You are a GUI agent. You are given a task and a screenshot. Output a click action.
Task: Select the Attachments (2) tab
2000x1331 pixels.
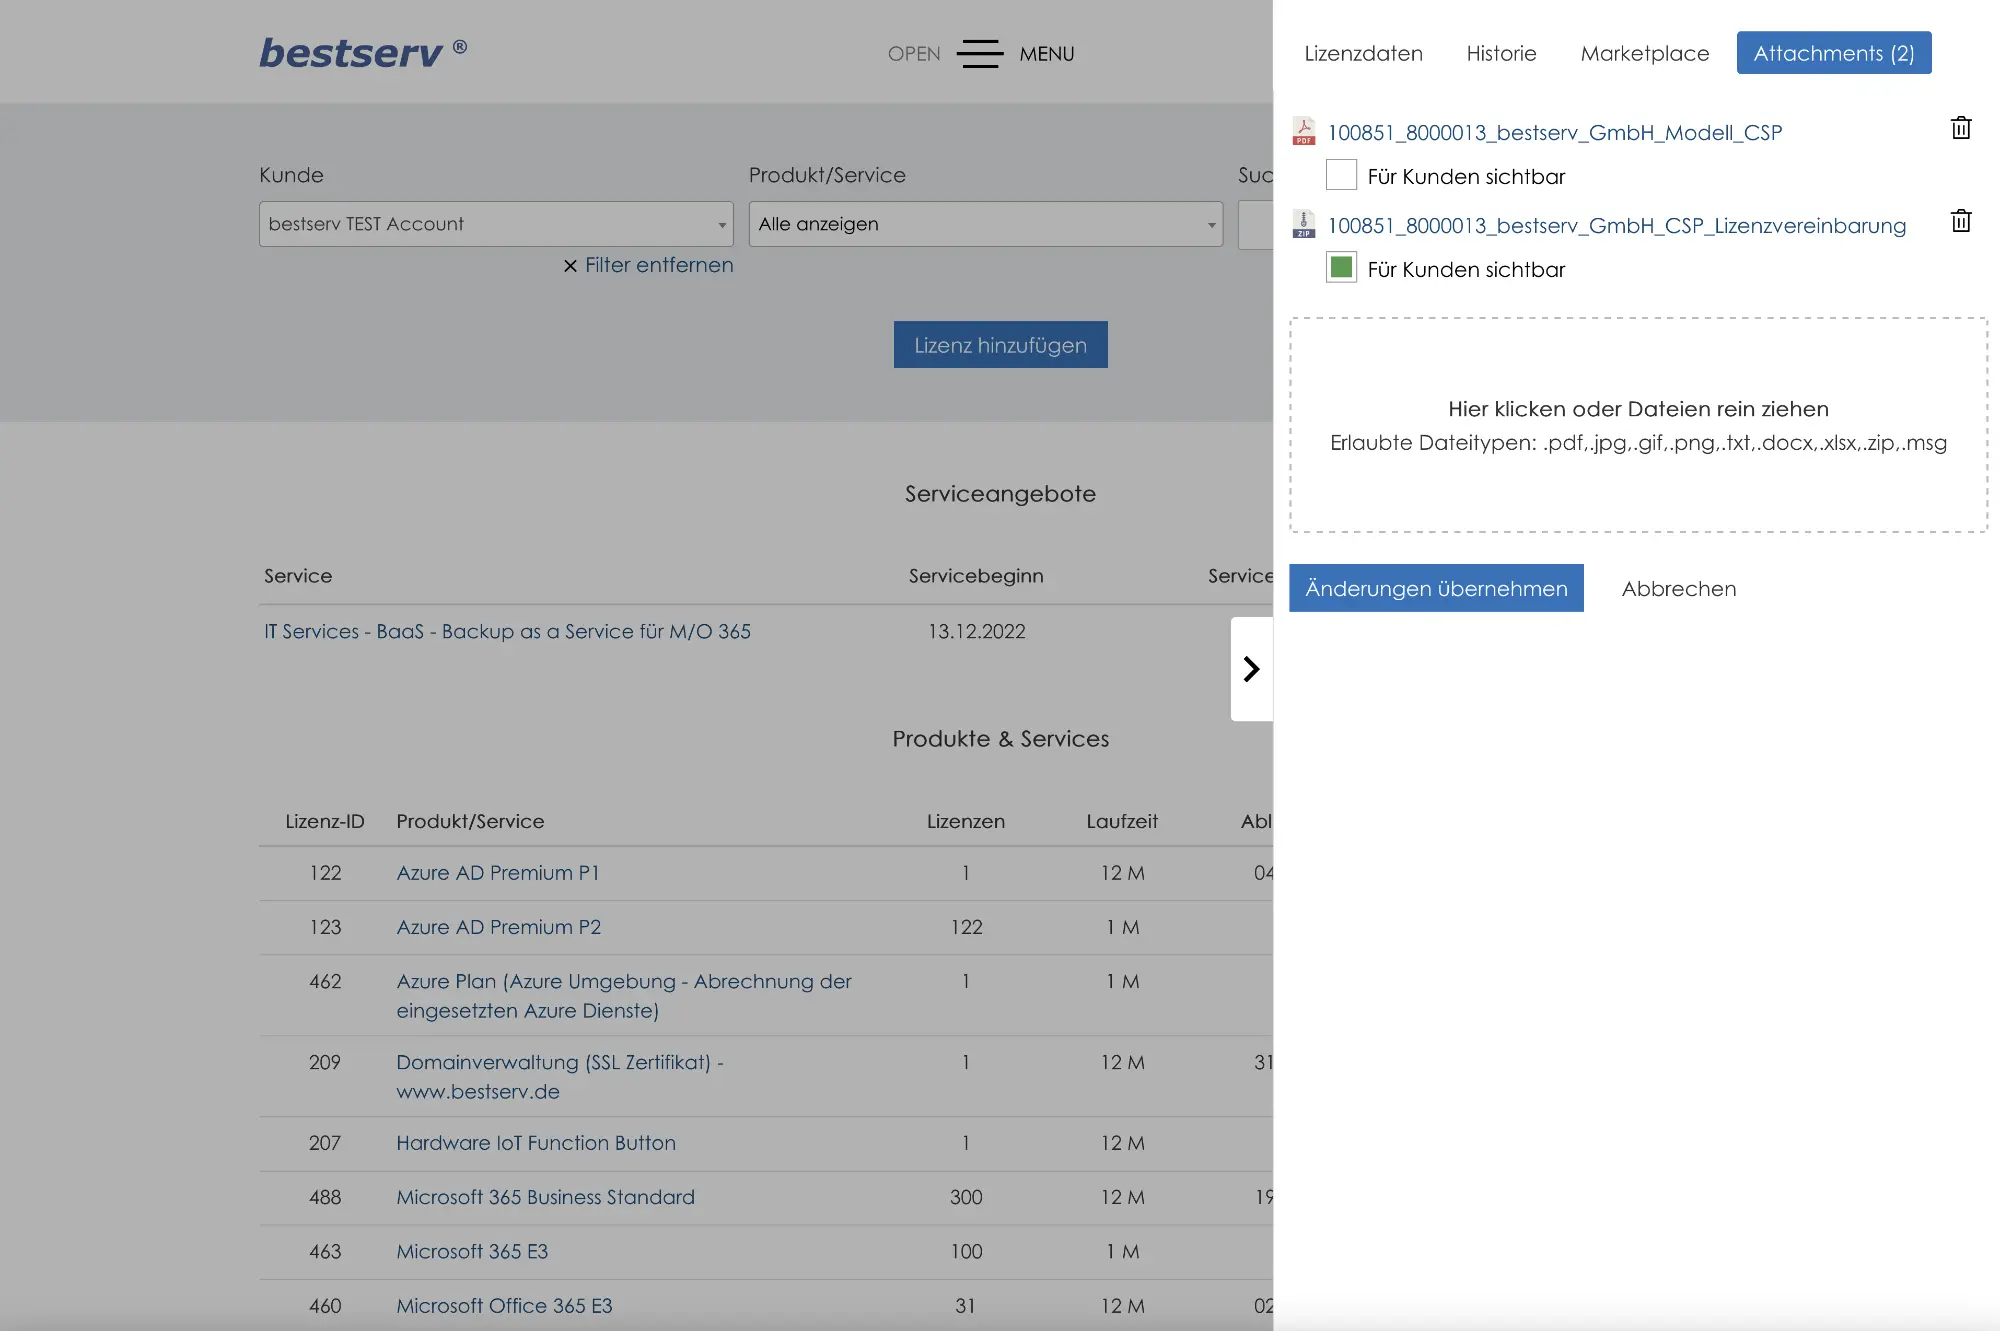coord(1833,53)
